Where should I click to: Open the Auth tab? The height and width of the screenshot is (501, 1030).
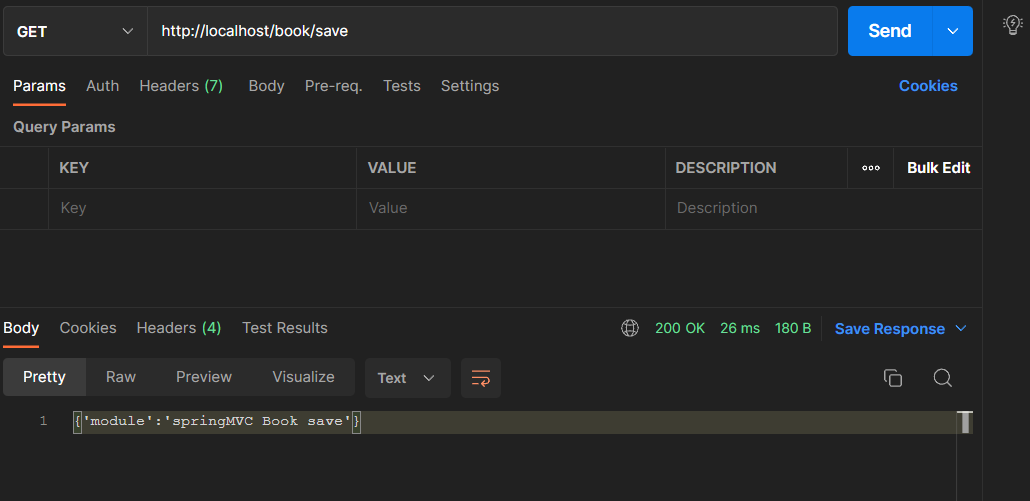tap(102, 86)
